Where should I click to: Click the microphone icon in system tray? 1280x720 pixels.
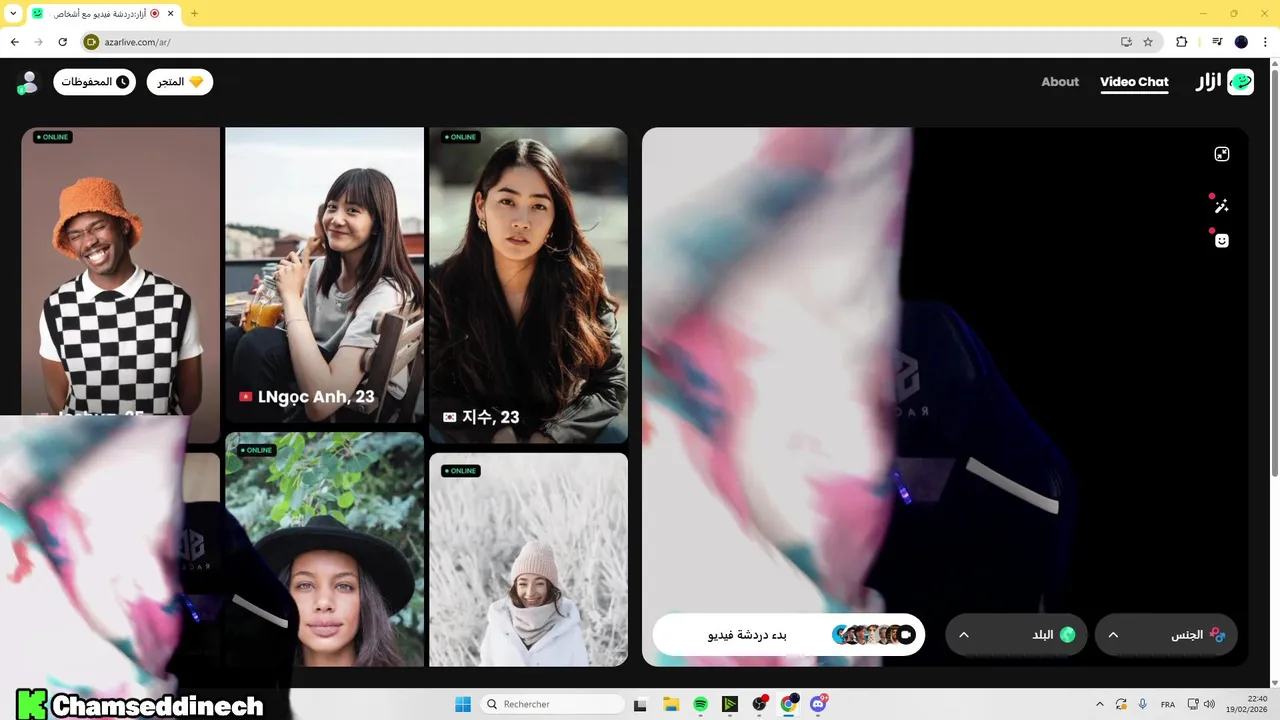coord(1143,704)
